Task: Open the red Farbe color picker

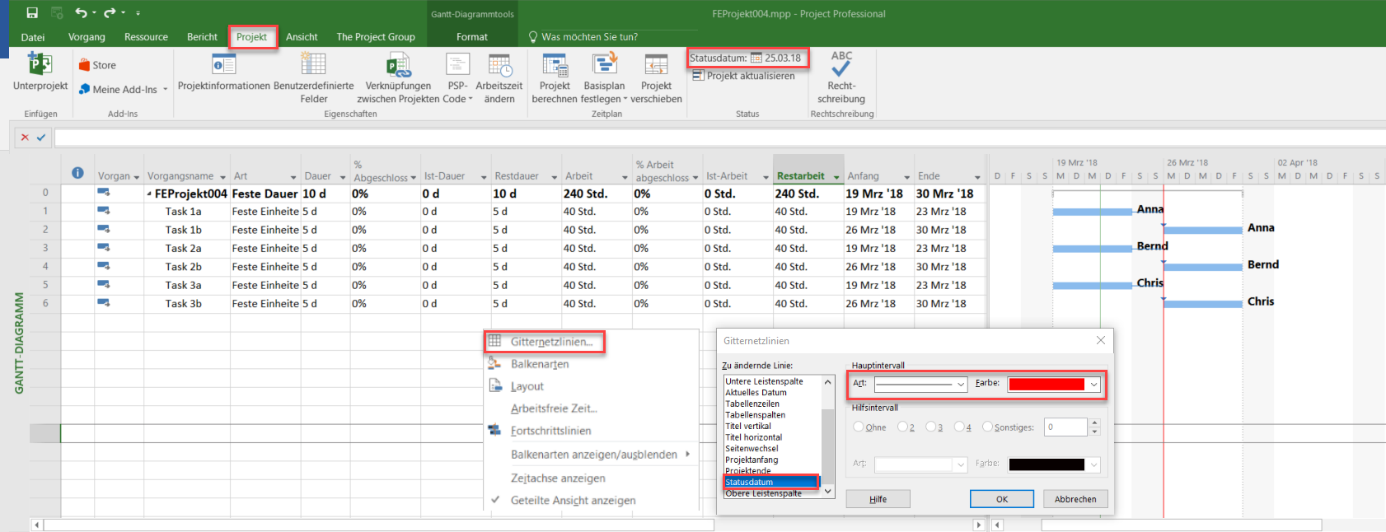Action: tap(1053, 384)
